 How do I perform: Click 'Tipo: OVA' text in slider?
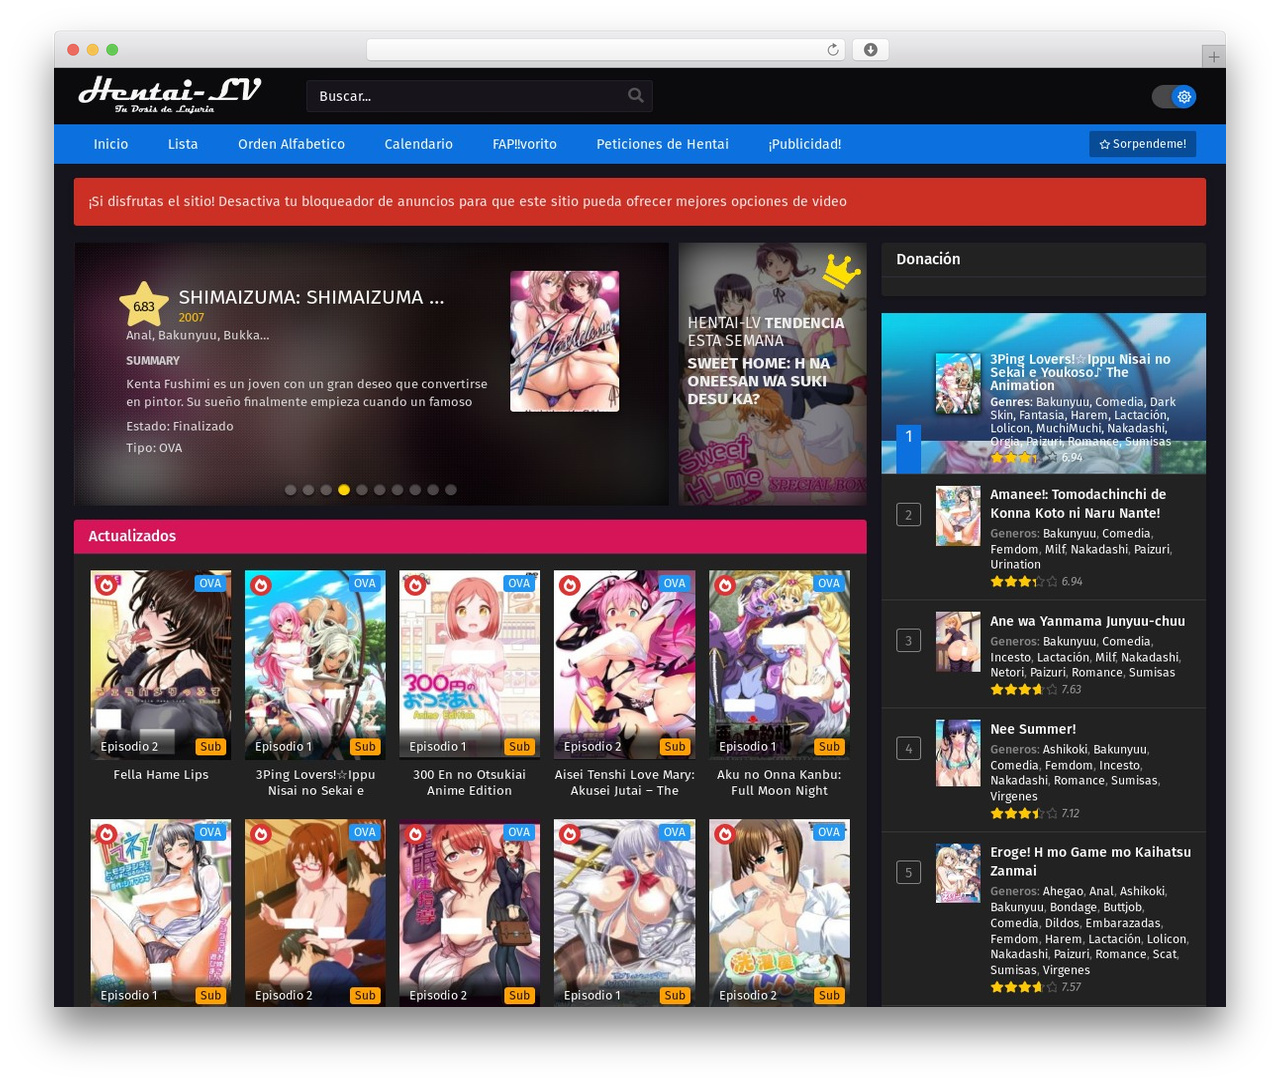click(154, 448)
